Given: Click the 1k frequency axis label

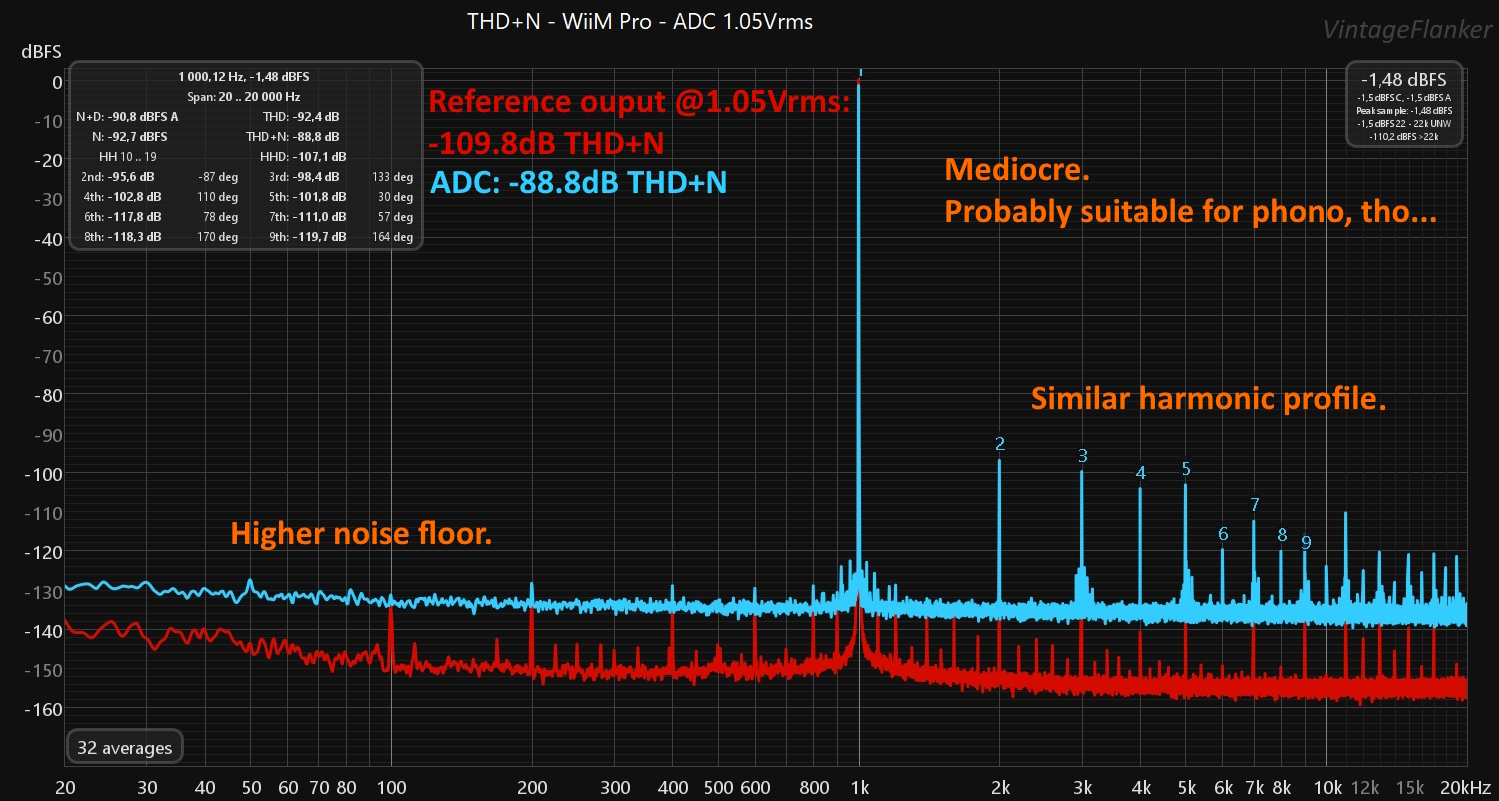Looking at the screenshot, I should 859,786.
